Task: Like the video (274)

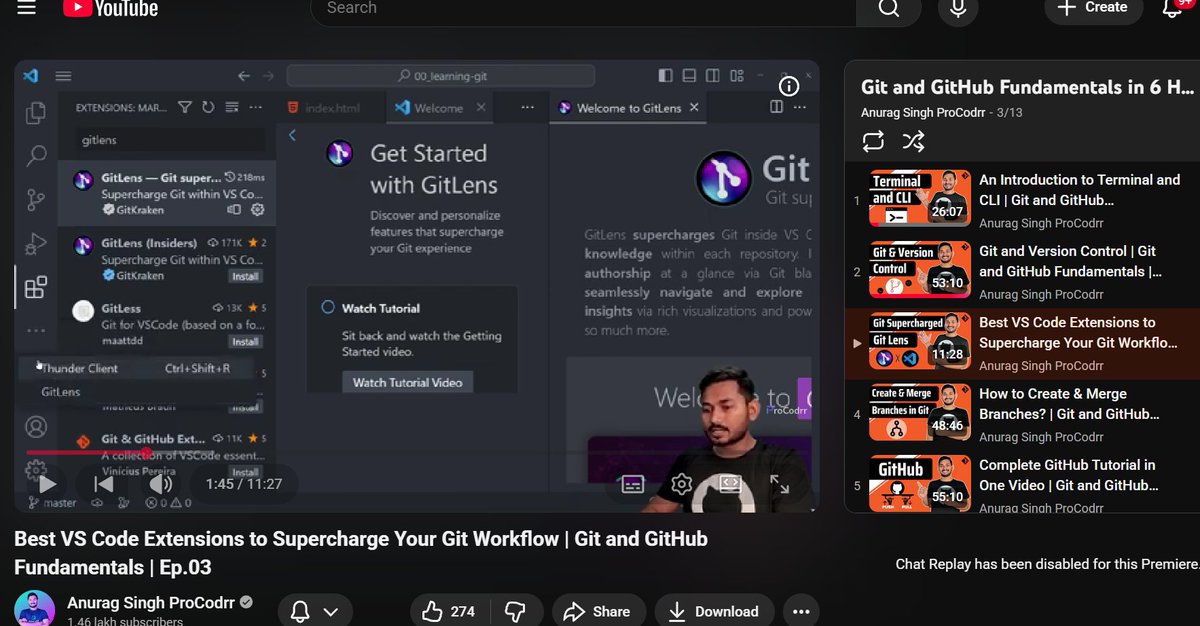Action: [449, 611]
